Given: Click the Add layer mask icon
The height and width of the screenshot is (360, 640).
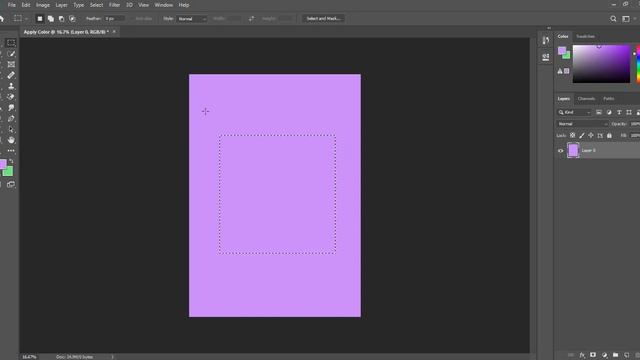Looking at the screenshot, I should tap(593, 355).
